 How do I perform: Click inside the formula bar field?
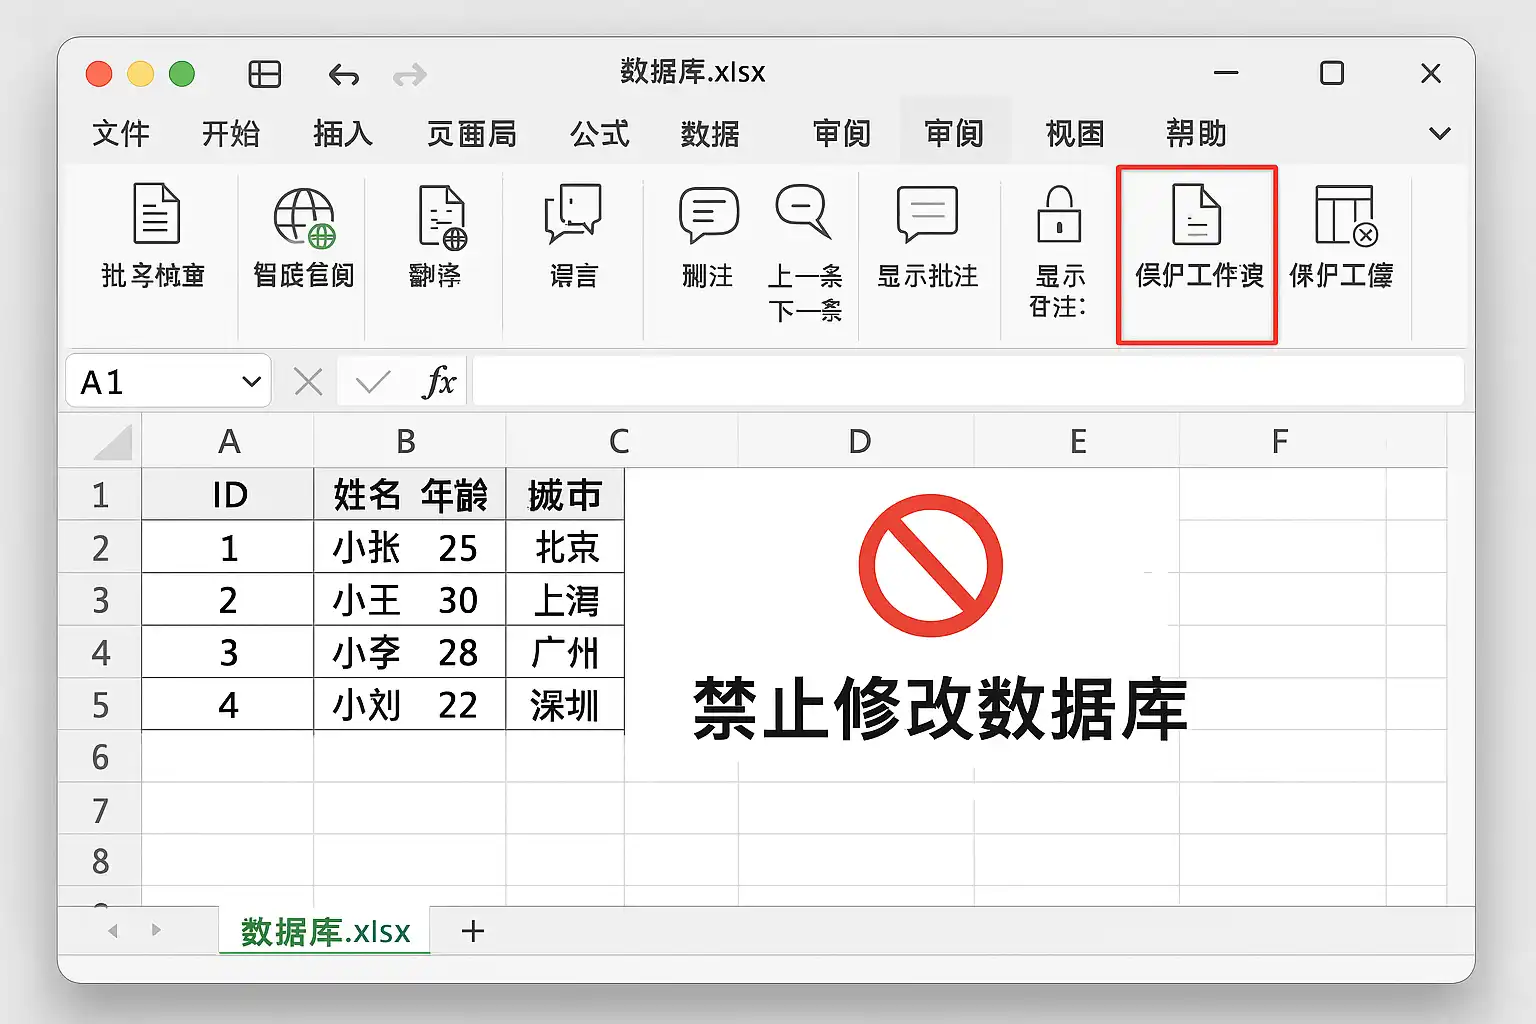click(x=968, y=381)
